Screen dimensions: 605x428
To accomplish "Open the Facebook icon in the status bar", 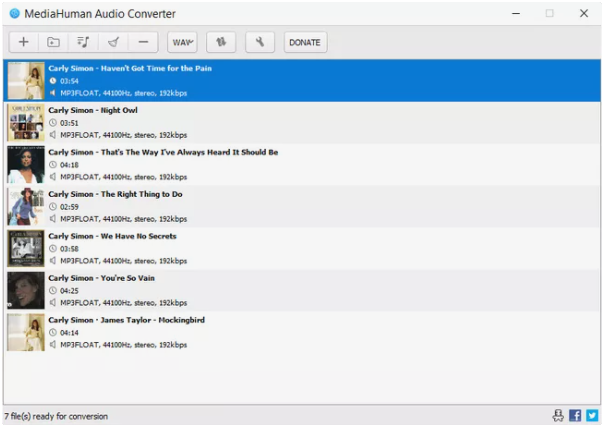I will 575,415.
